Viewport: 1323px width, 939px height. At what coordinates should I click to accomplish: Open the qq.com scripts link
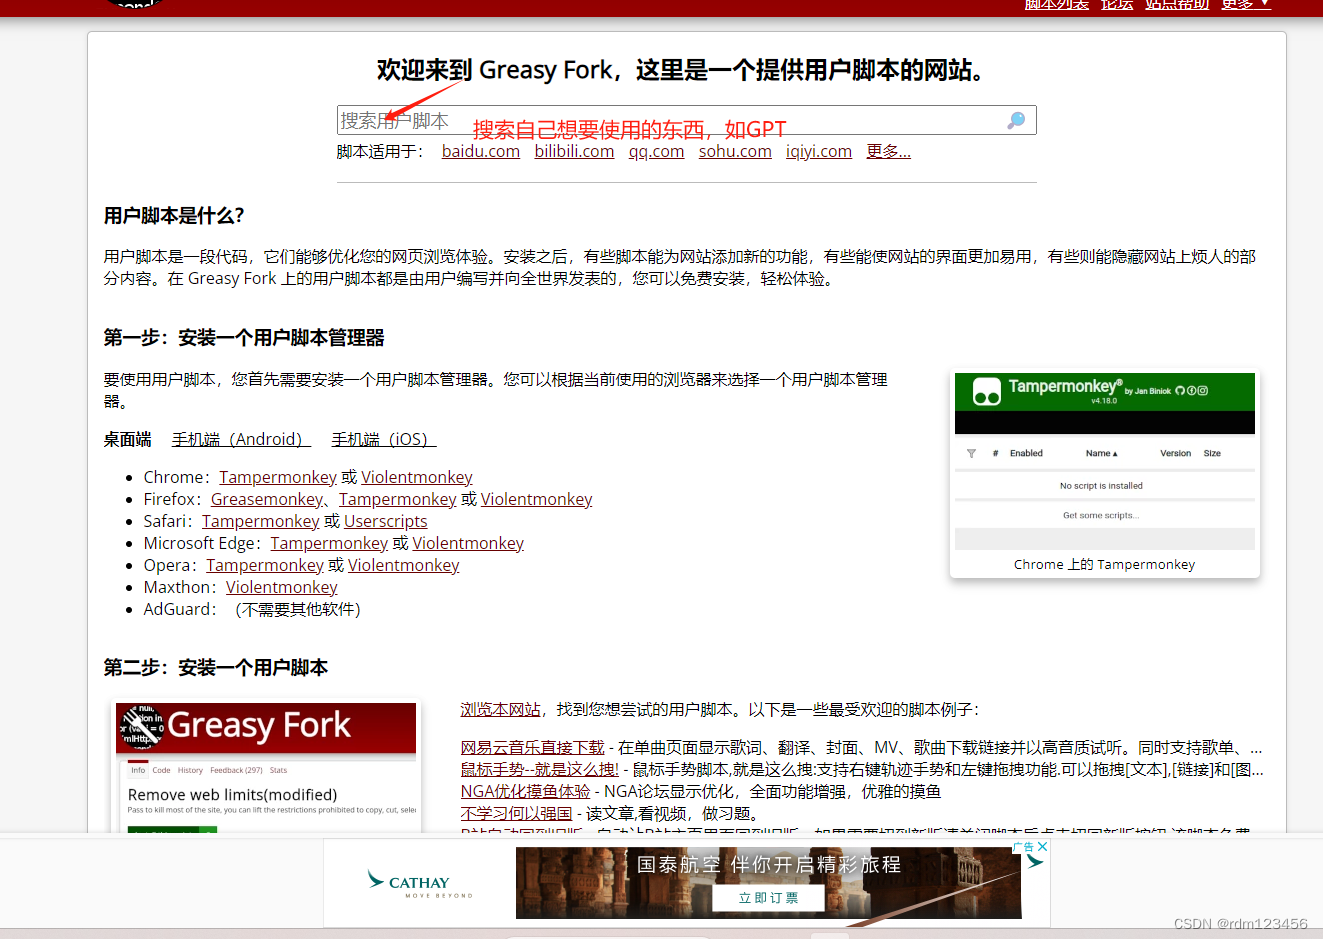(x=656, y=151)
